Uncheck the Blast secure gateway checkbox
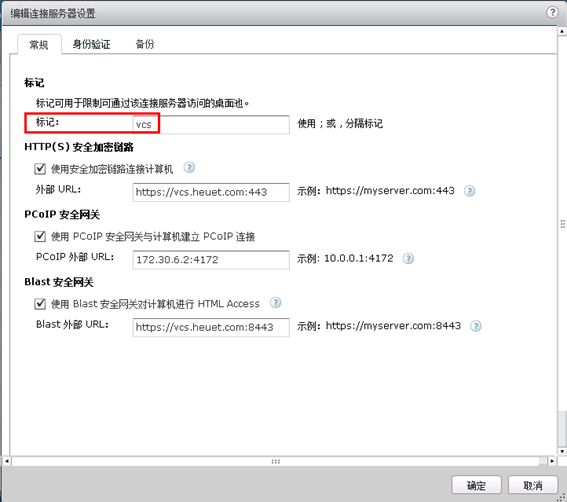Viewport: 567px width, 502px height. coord(40,304)
